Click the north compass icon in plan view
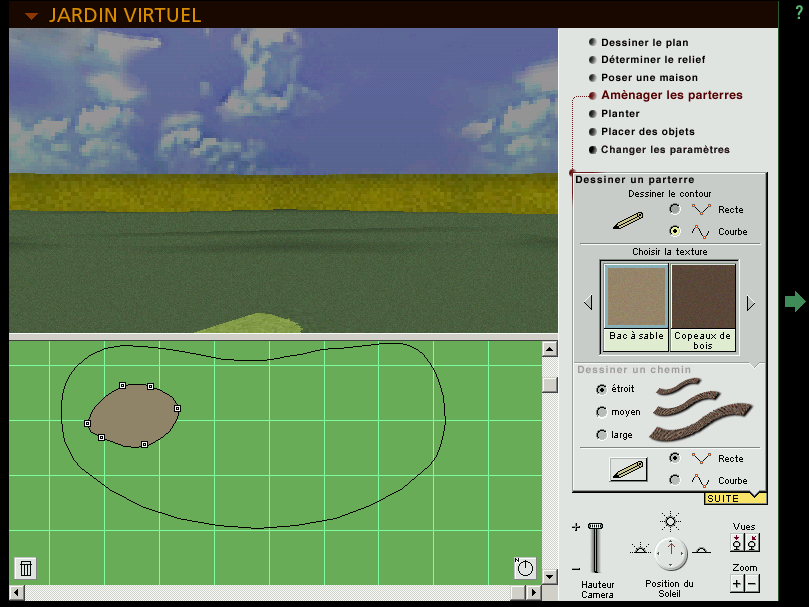809x607 pixels. coord(525,568)
